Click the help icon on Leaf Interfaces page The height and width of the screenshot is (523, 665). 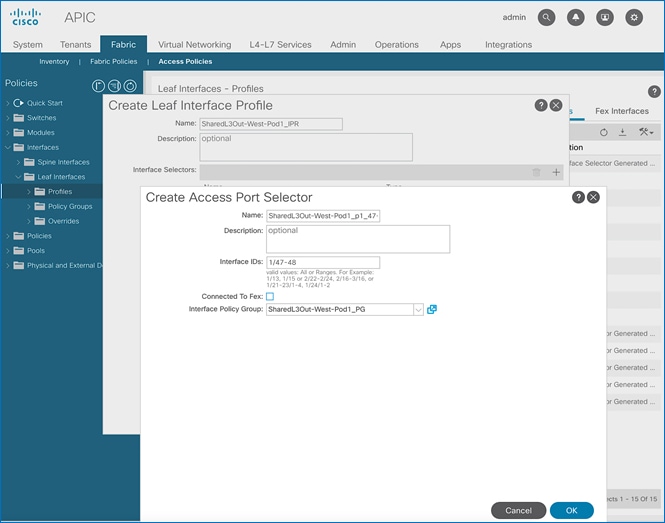click(x=654, y=91)
